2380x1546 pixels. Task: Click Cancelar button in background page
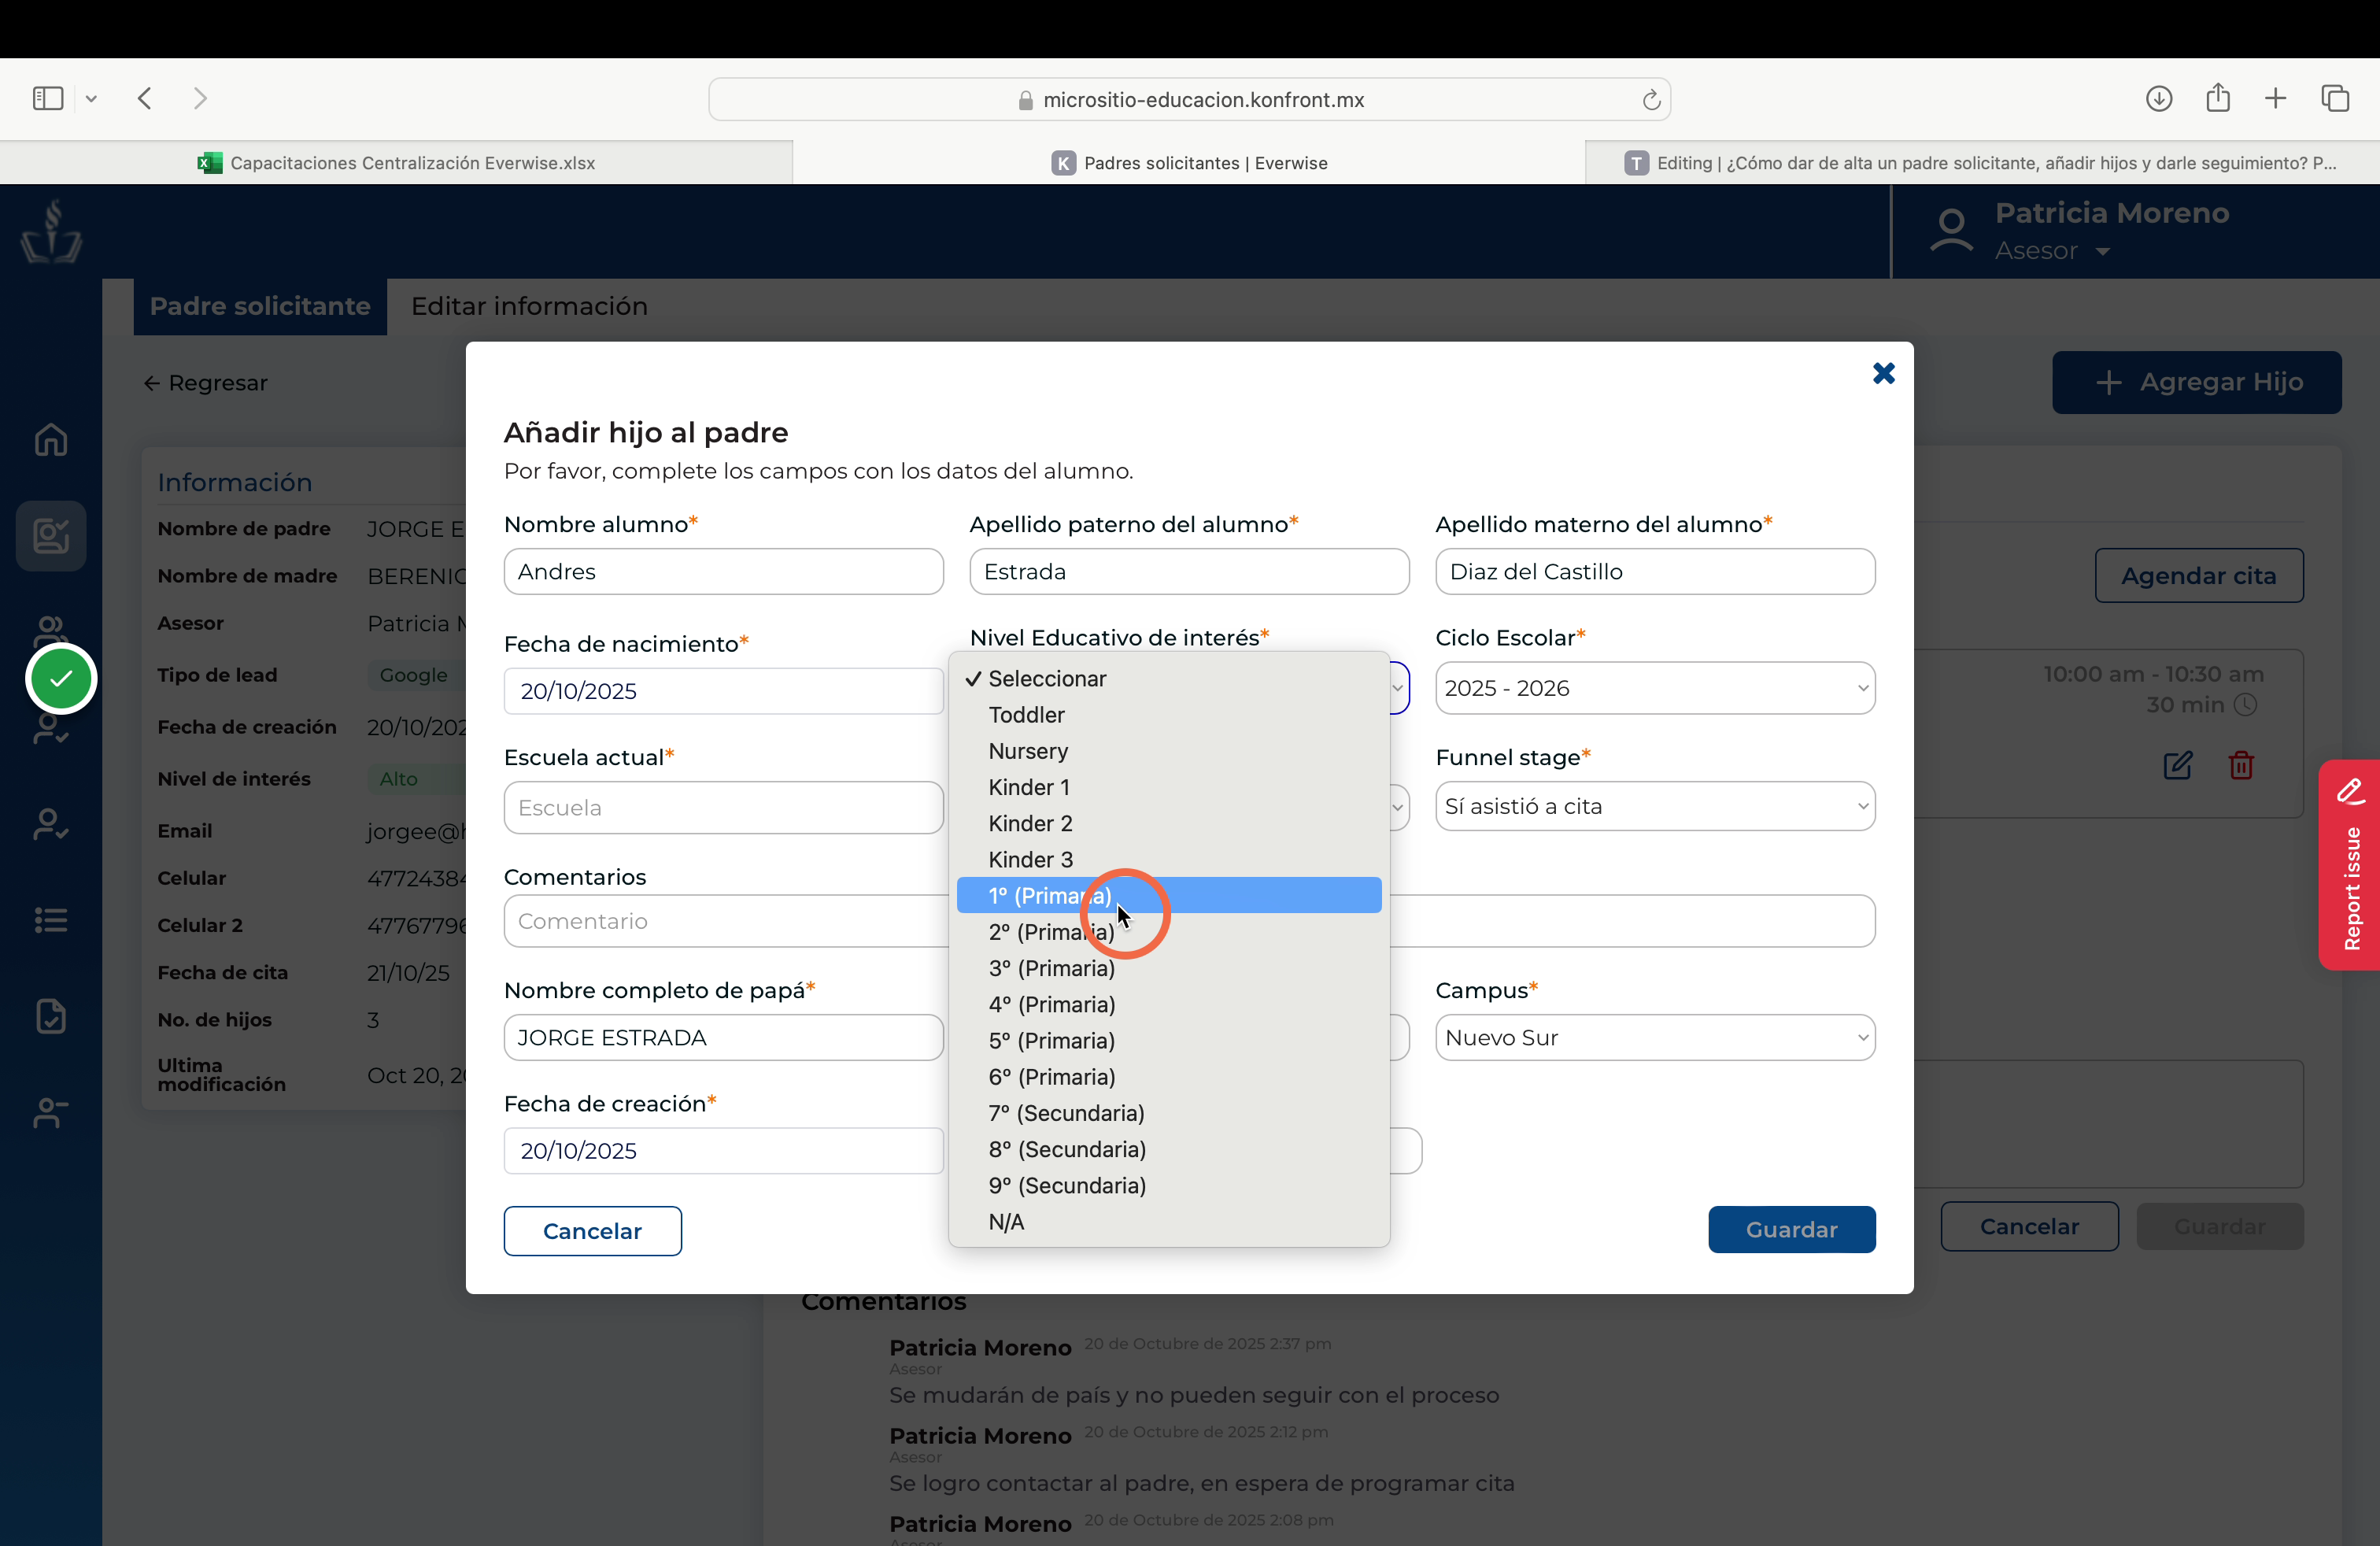[2029, 1227]
